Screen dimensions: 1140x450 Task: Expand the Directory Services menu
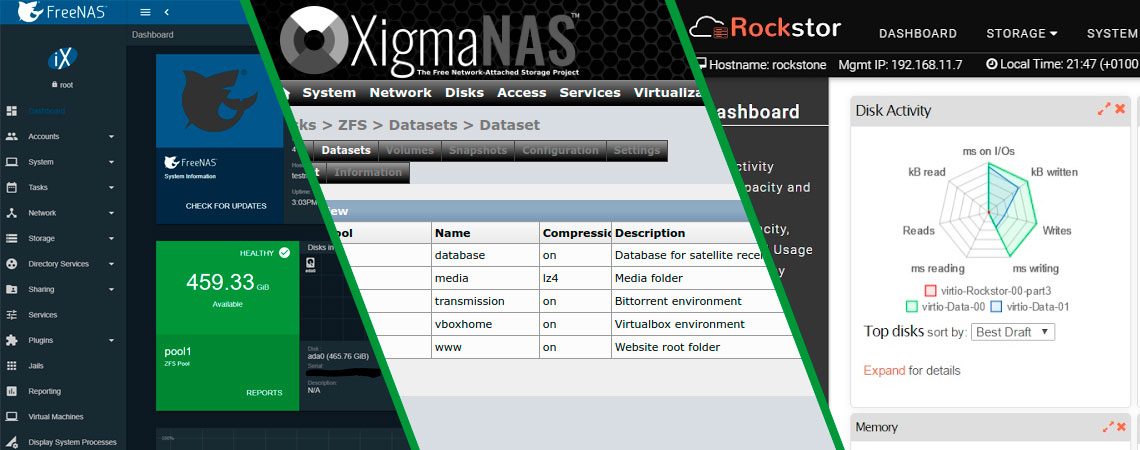click(111, 264)
